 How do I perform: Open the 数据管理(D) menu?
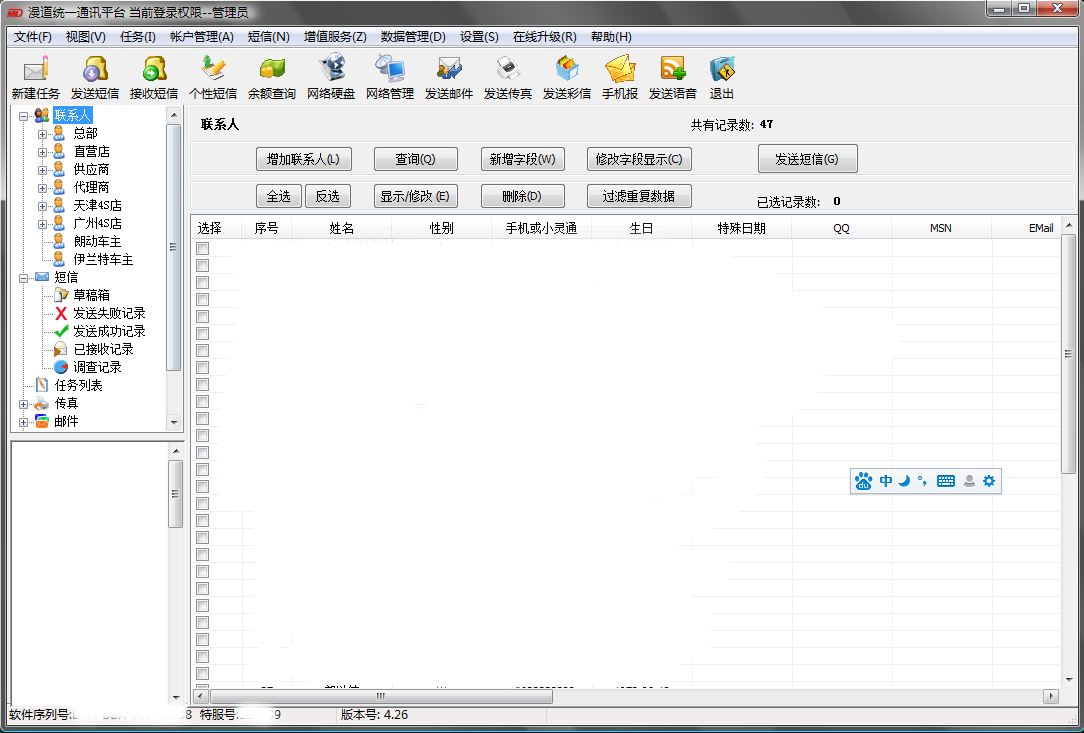[413, 37]
